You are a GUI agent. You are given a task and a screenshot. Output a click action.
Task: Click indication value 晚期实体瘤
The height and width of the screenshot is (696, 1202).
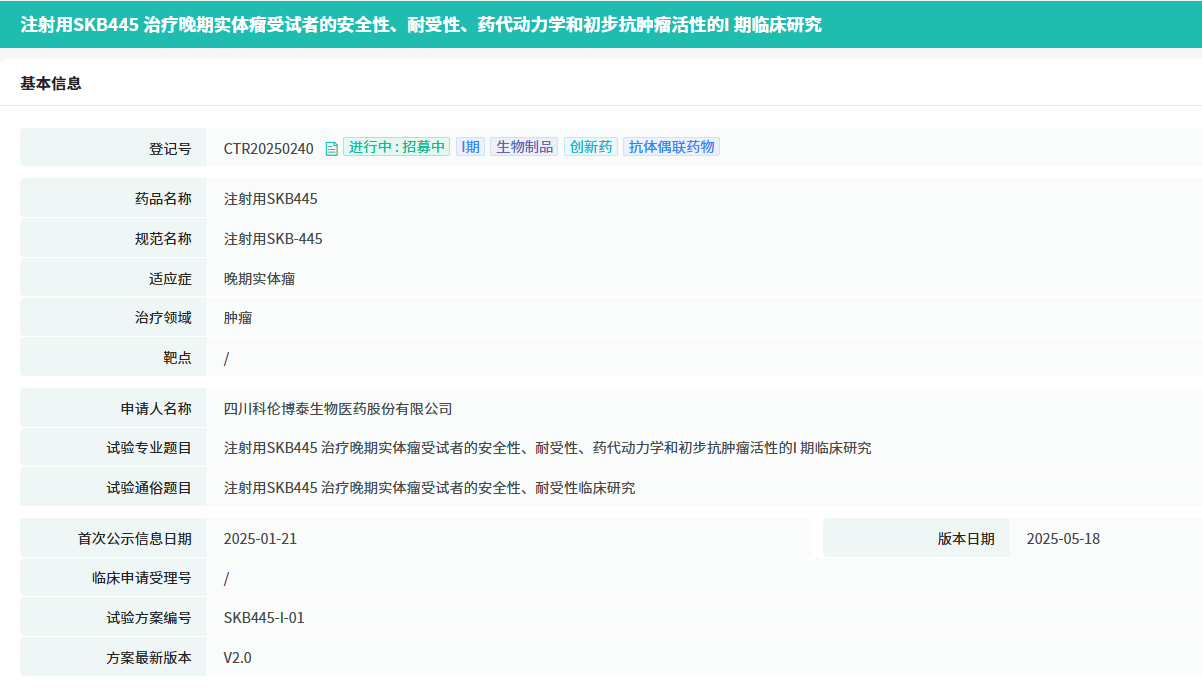click(259, 279)
